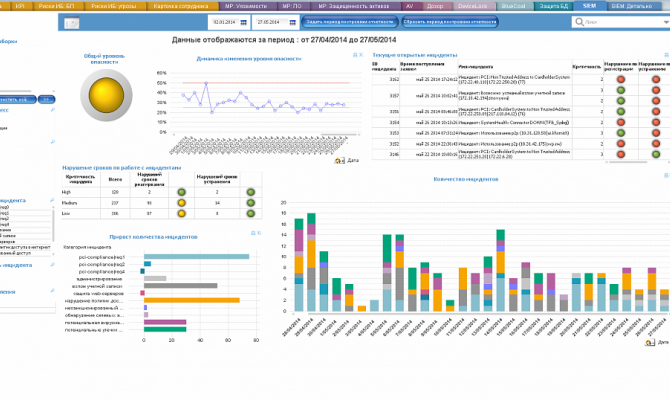
Task: Expand the search box dropdown arrow
Action: pyautogui.click(x=666, y=22)
